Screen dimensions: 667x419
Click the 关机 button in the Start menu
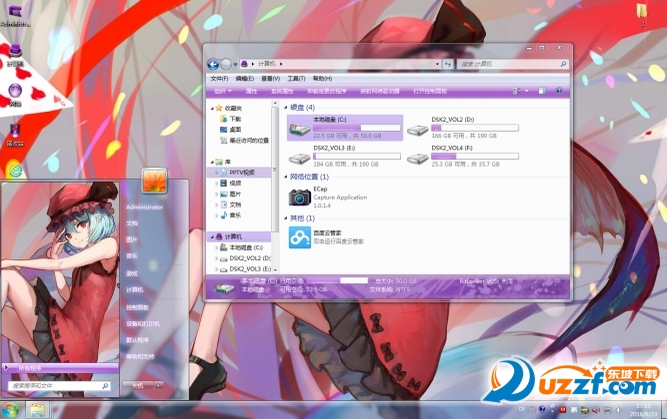point(138,385)
